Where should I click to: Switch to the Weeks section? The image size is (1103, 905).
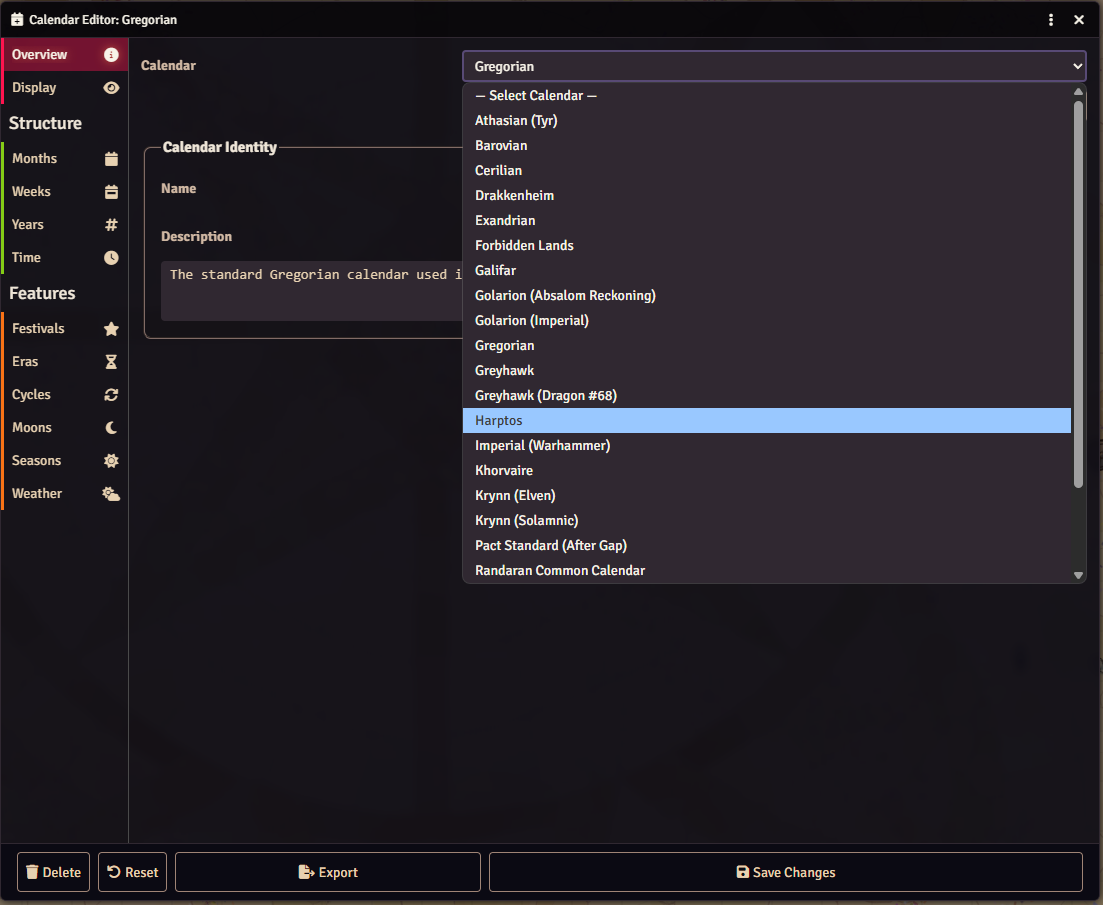pos(31,191)
